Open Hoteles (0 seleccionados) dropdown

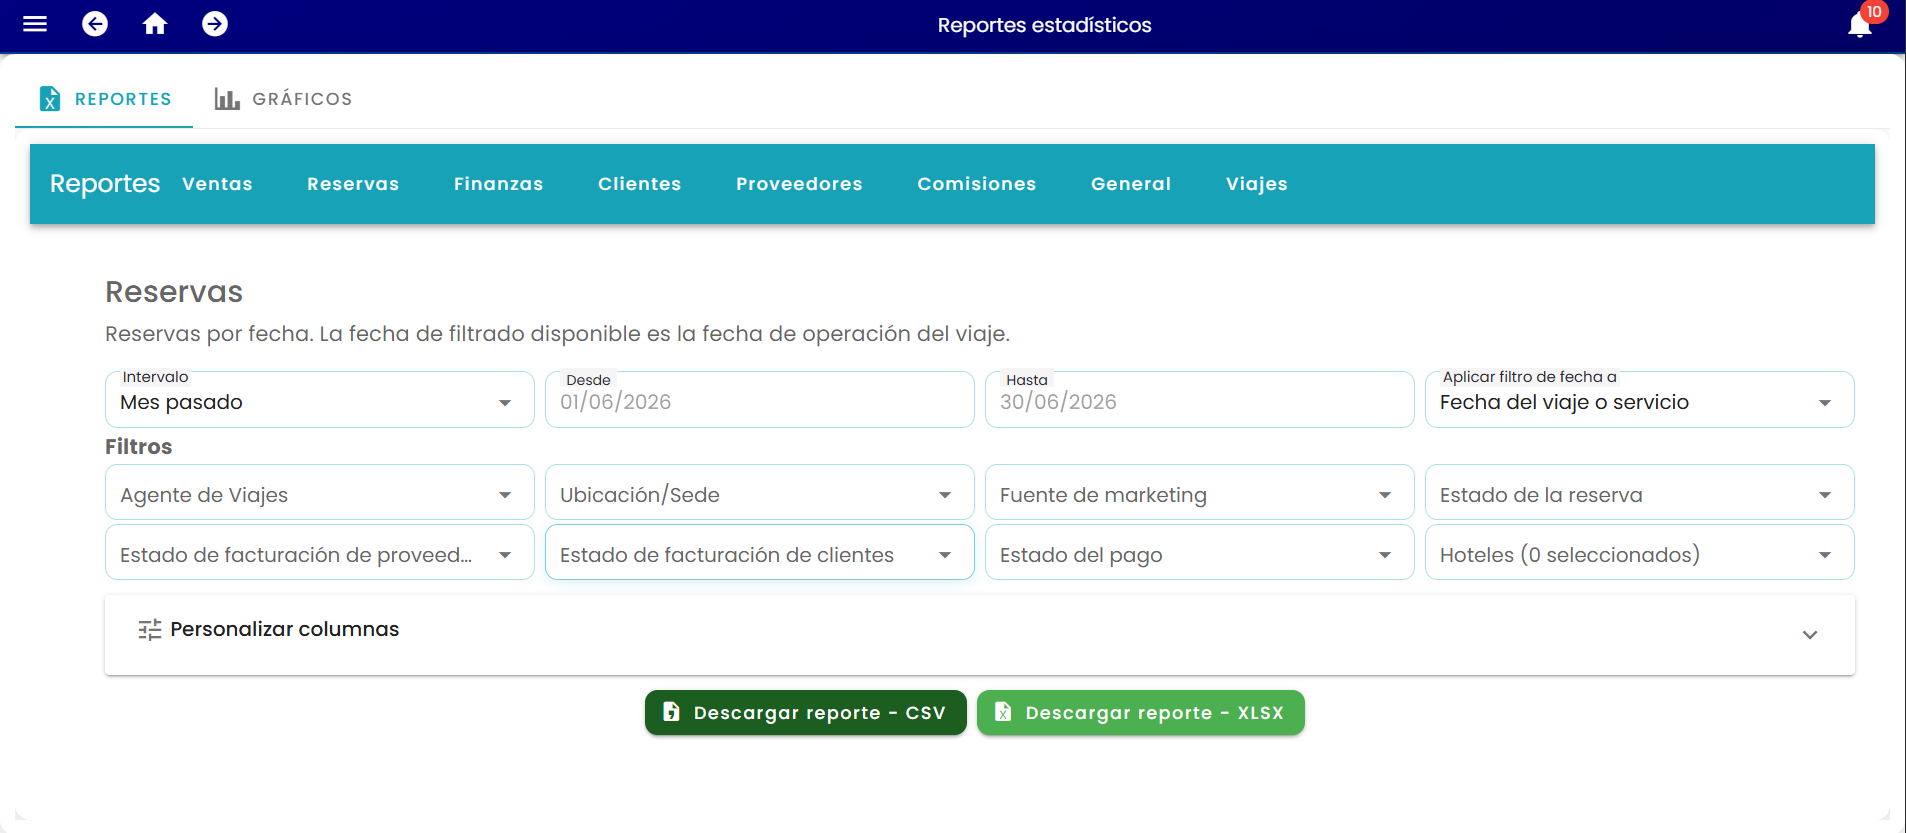click(1640, 553)
